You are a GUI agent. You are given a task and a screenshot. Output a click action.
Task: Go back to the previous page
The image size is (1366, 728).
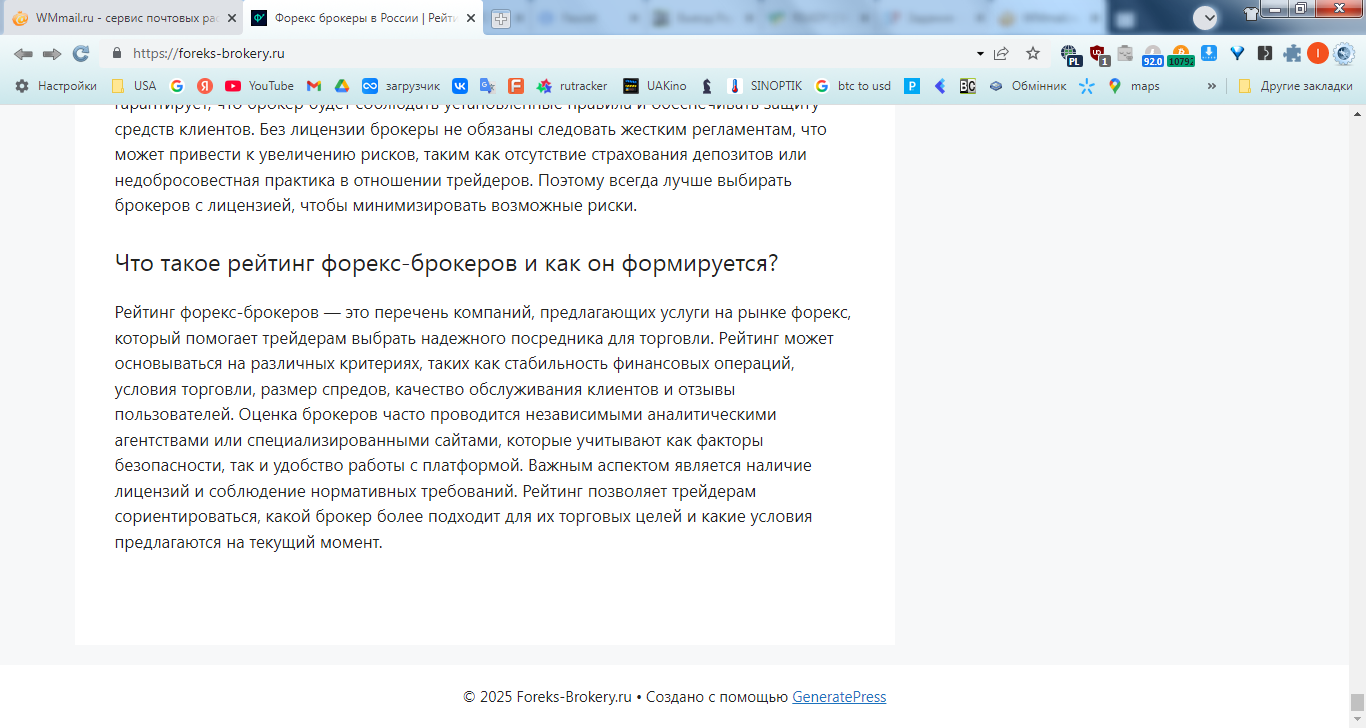tap(23, 54)
